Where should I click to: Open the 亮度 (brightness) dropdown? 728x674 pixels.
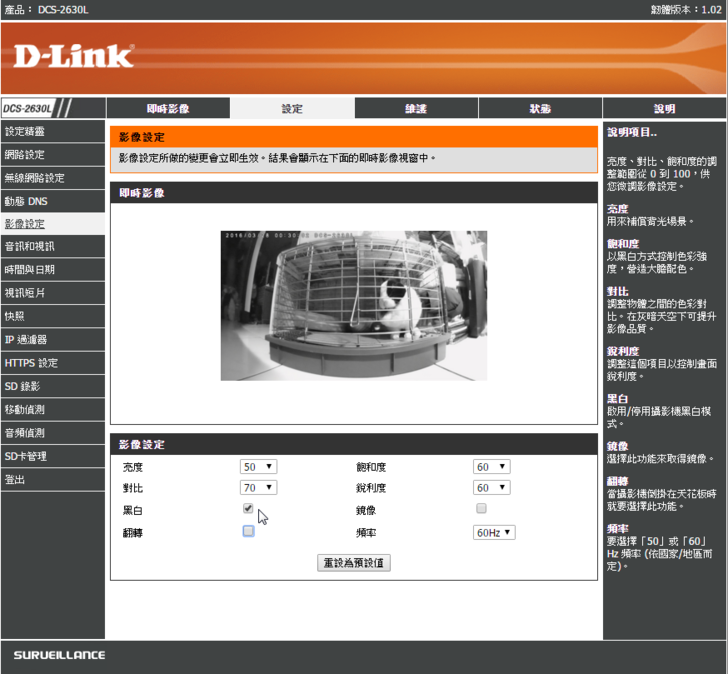tap(258, 467)
